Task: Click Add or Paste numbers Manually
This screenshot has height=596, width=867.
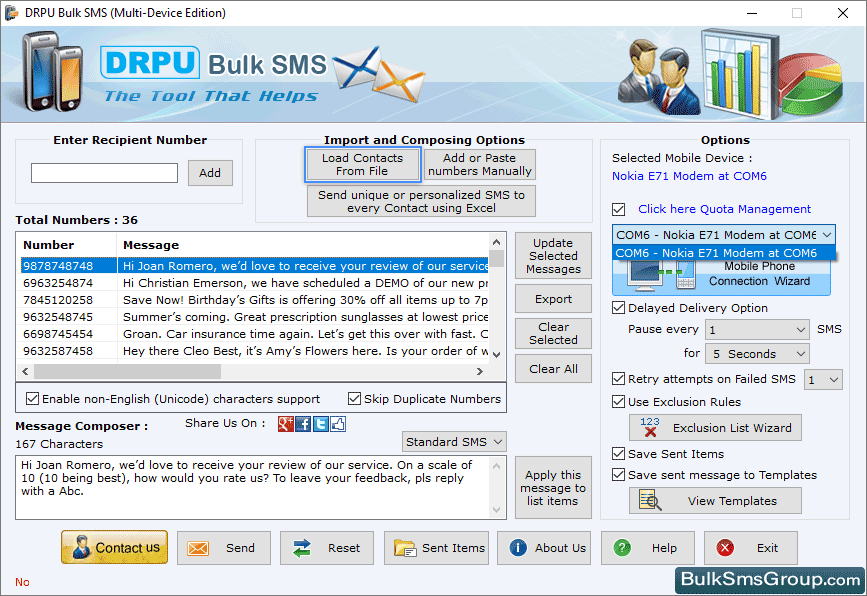Action: [x=479, y=165]
